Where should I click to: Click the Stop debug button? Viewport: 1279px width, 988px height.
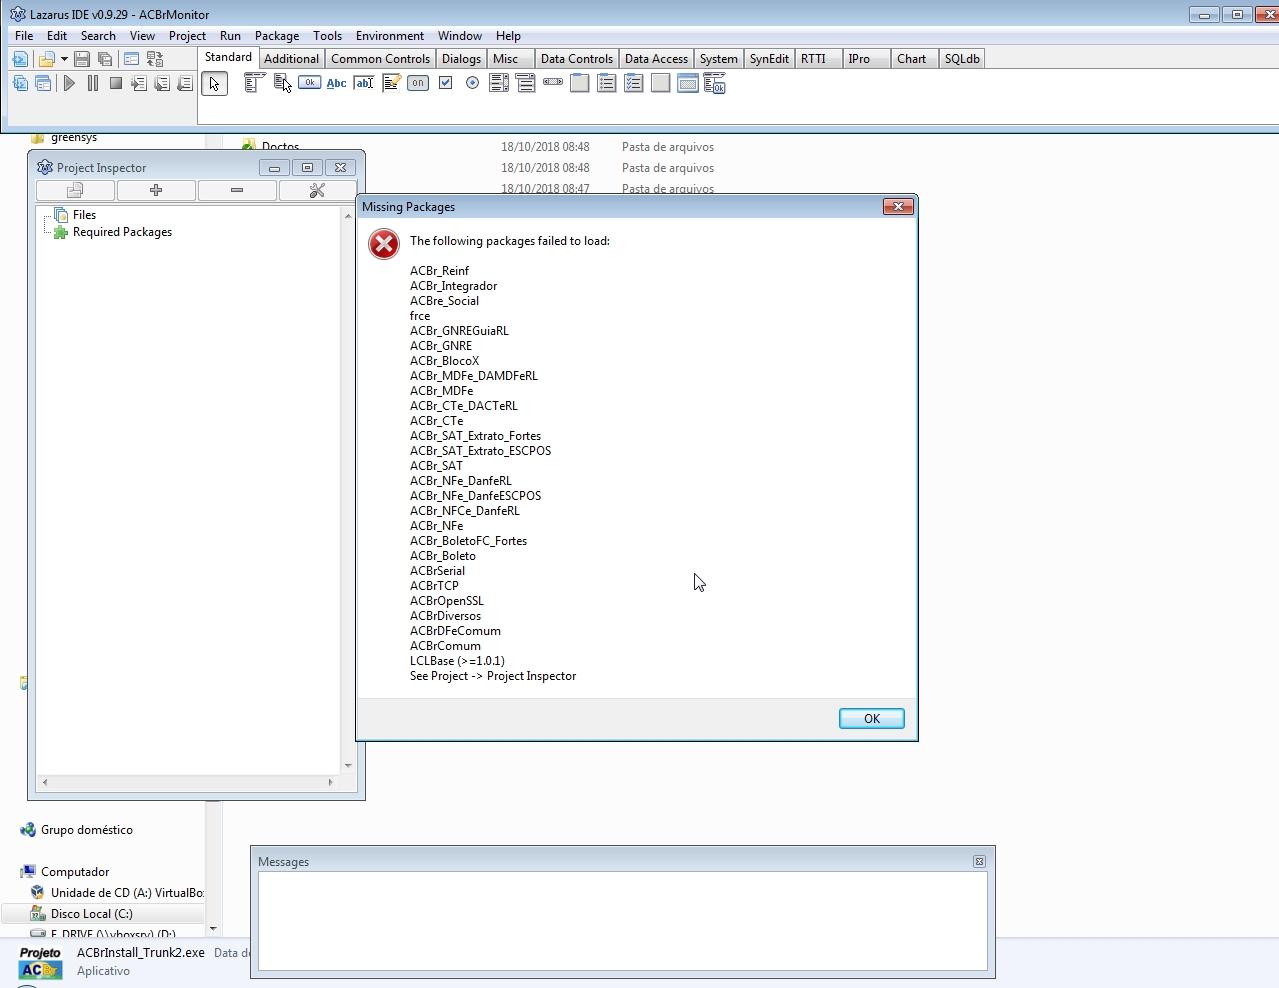(116, 84)
